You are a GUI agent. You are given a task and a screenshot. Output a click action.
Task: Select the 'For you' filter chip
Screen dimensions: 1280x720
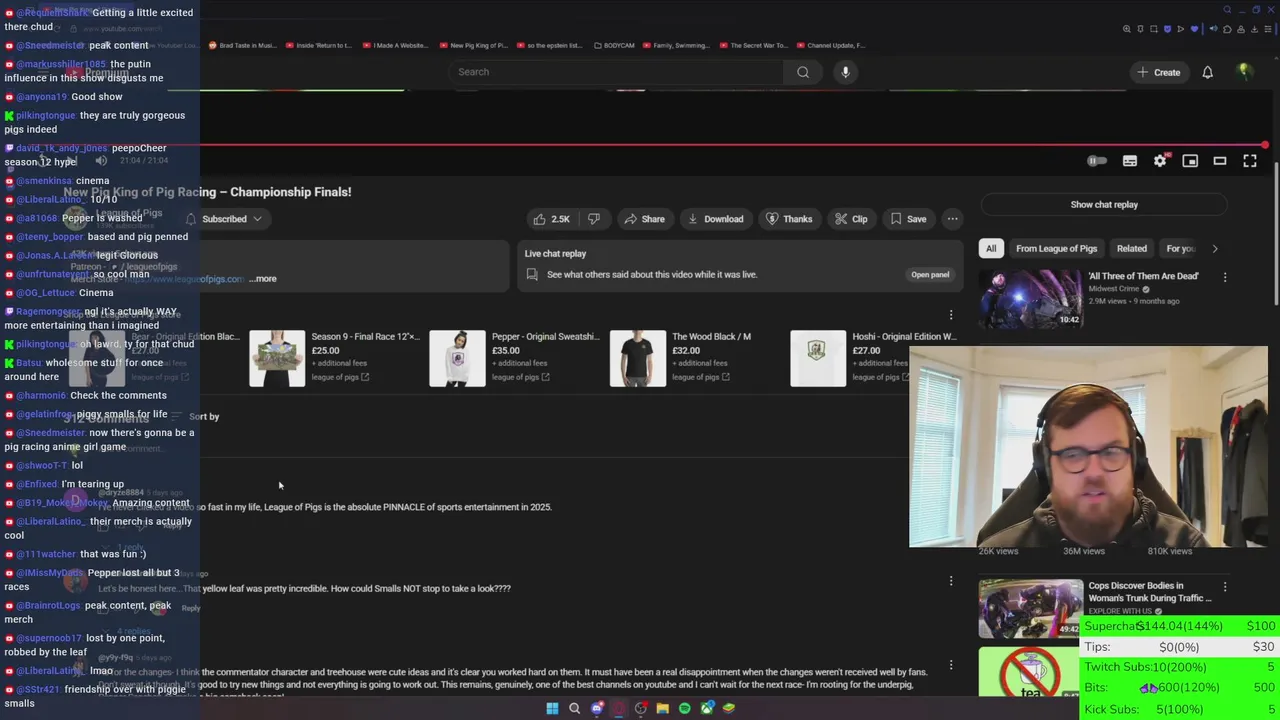click(1180, 249)
